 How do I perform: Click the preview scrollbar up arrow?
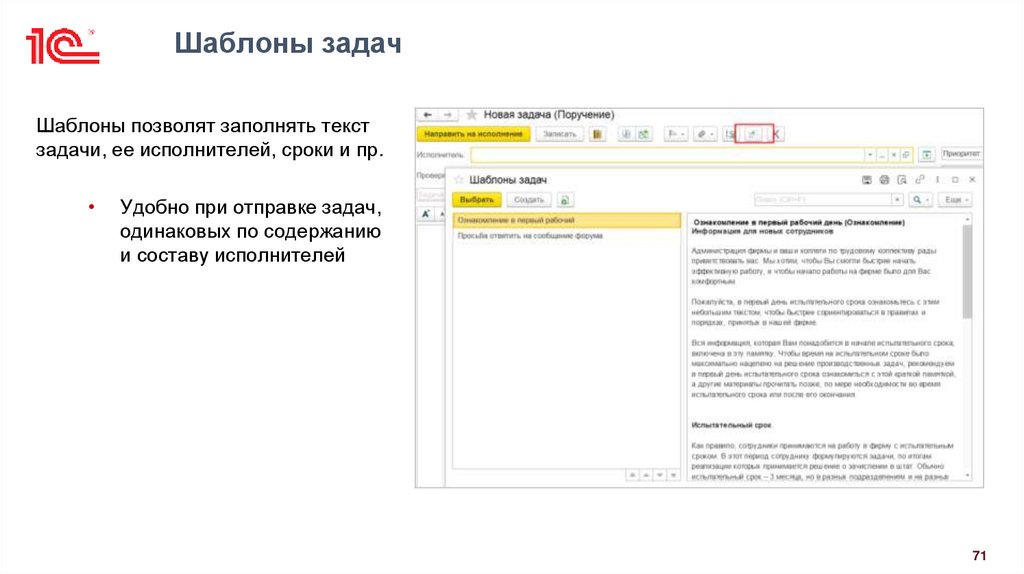967,219
